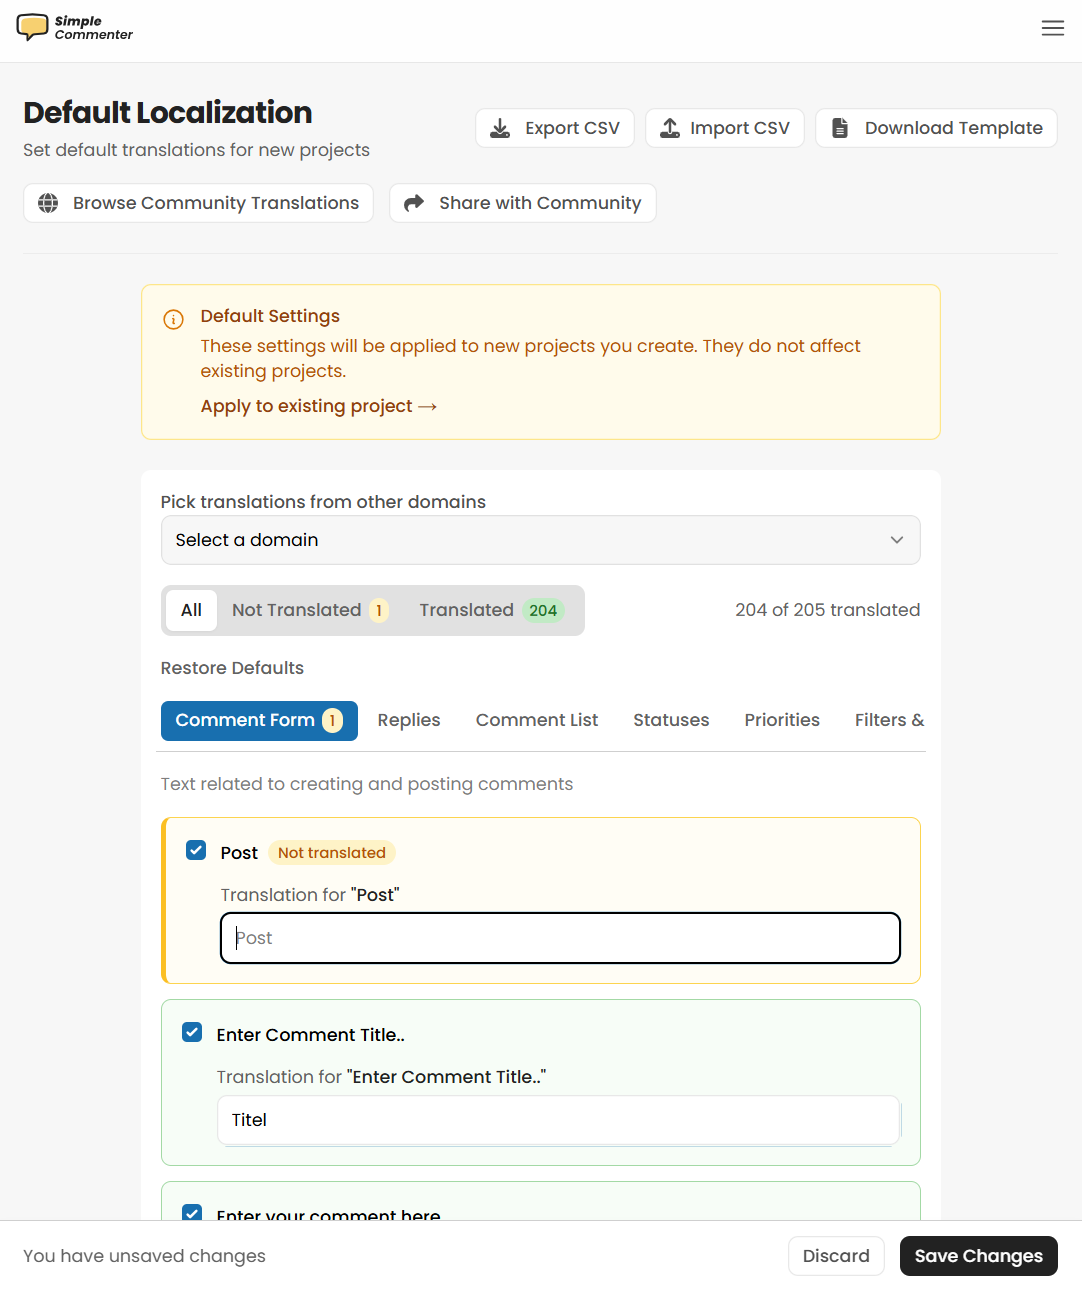This screenshot has width=1082, height=1289.
Task: Click the info icon in Default Settings
Action: (173, 320)
